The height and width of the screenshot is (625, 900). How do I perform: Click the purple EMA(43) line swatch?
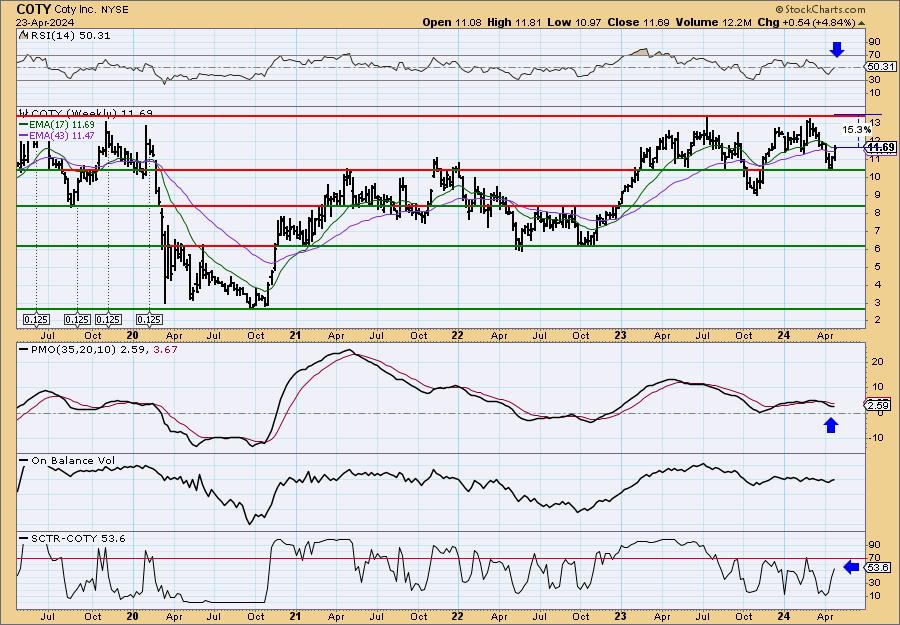pyautogui.click(x=26, y=135)
